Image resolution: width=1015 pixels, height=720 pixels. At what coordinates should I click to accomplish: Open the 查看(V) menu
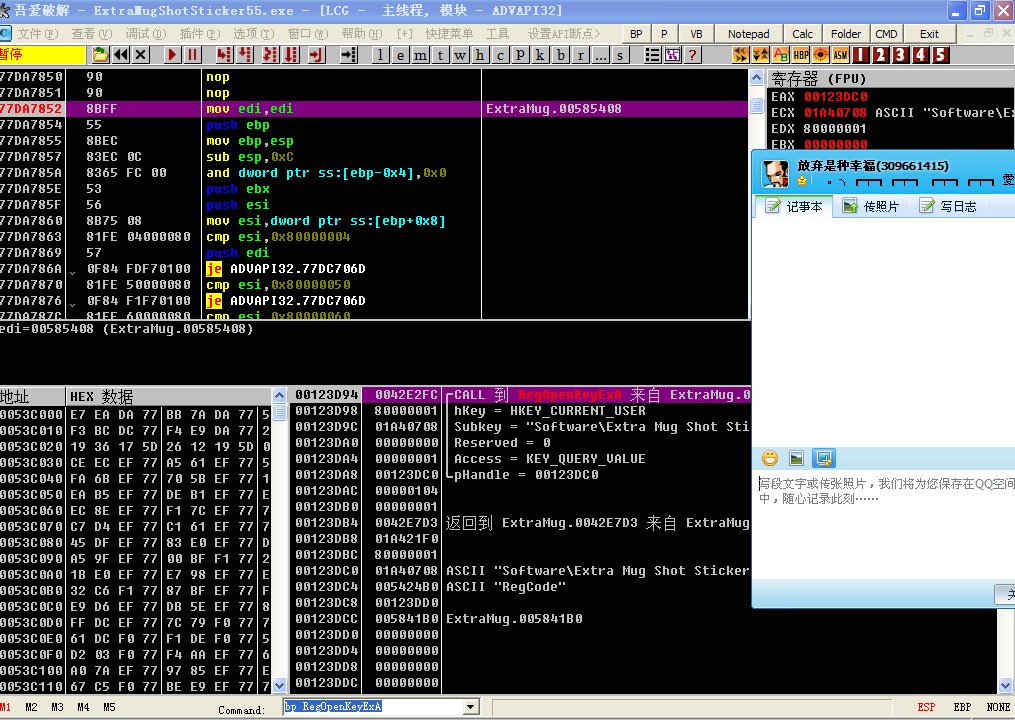point(92,34)
